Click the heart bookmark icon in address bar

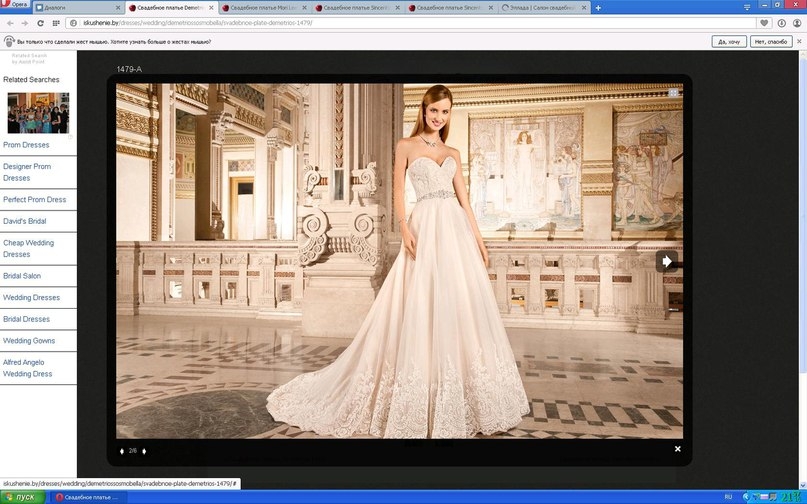[764, 22]
